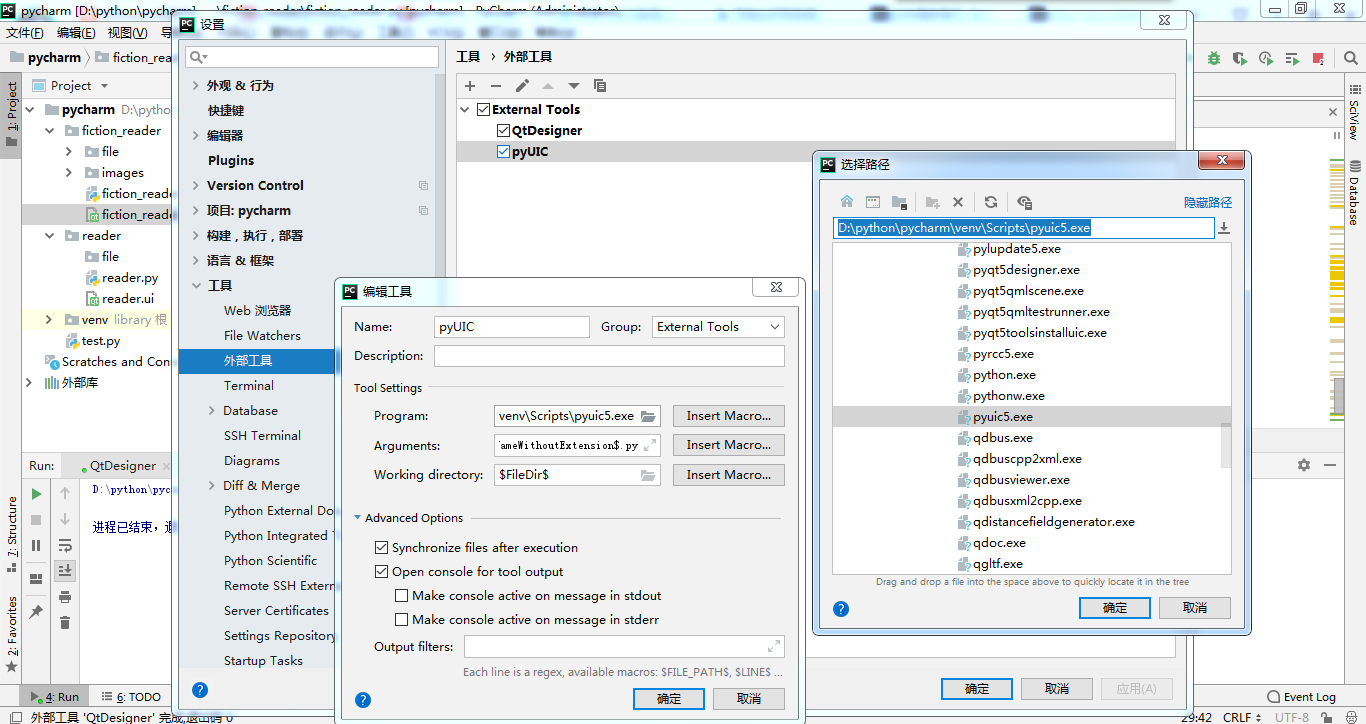The height and width of the screenshot is (724, 1366).
Task: Expand the venv folder in Project tree
Action: click(49, 319)
